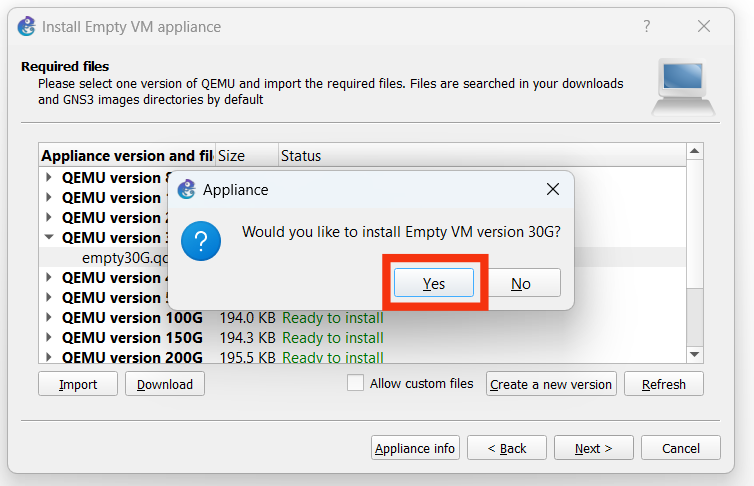The height and width of the screenshot is (486, 754).
Task: Click the help question mark in title bar
Action: 647,27
